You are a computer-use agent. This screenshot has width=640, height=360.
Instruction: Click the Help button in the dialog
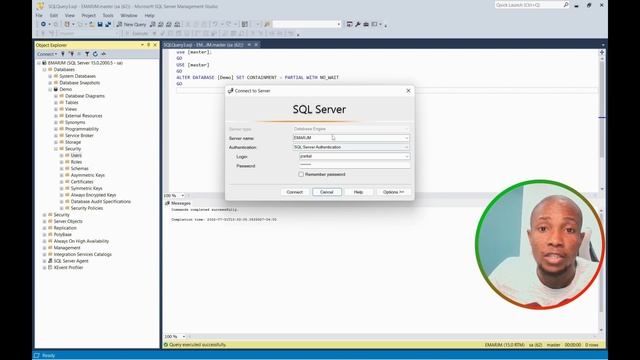click(x=358, y=192)
